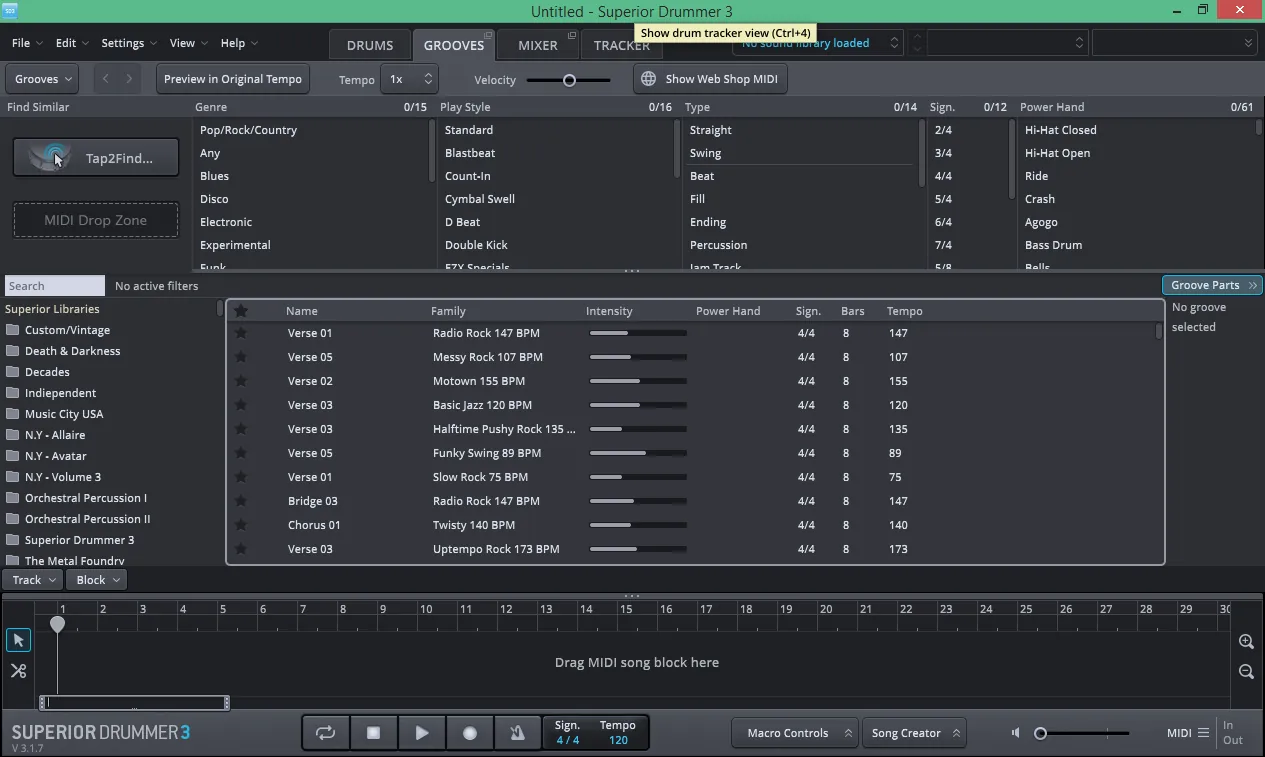Expand the Macro Controls panel
The height and width of the screenshot is (757, 1265).
[795, 733]
